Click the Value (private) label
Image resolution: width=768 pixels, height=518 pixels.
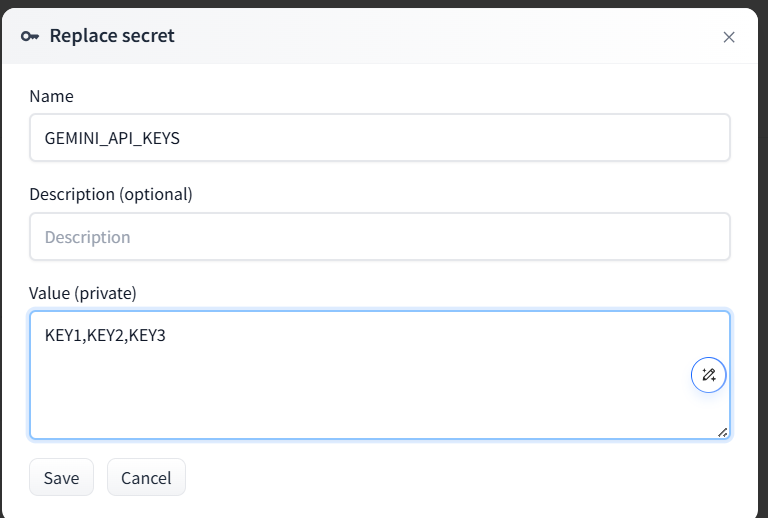coord(83,293)
